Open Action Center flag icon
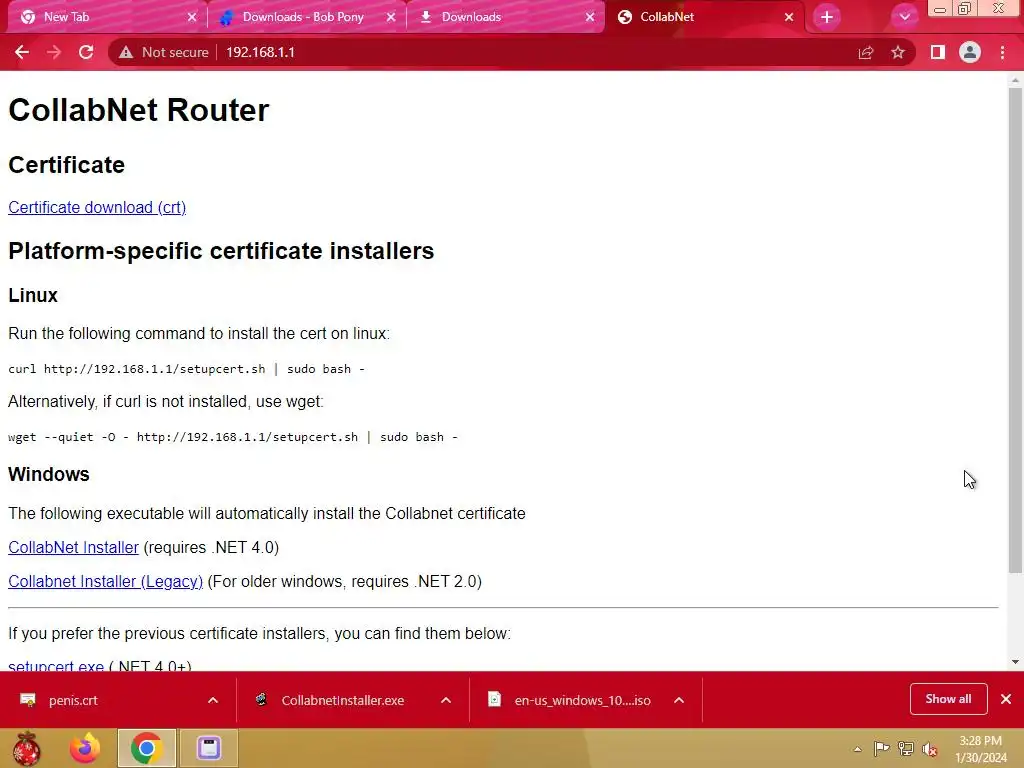1024x768 pixels. pos(881,748)
